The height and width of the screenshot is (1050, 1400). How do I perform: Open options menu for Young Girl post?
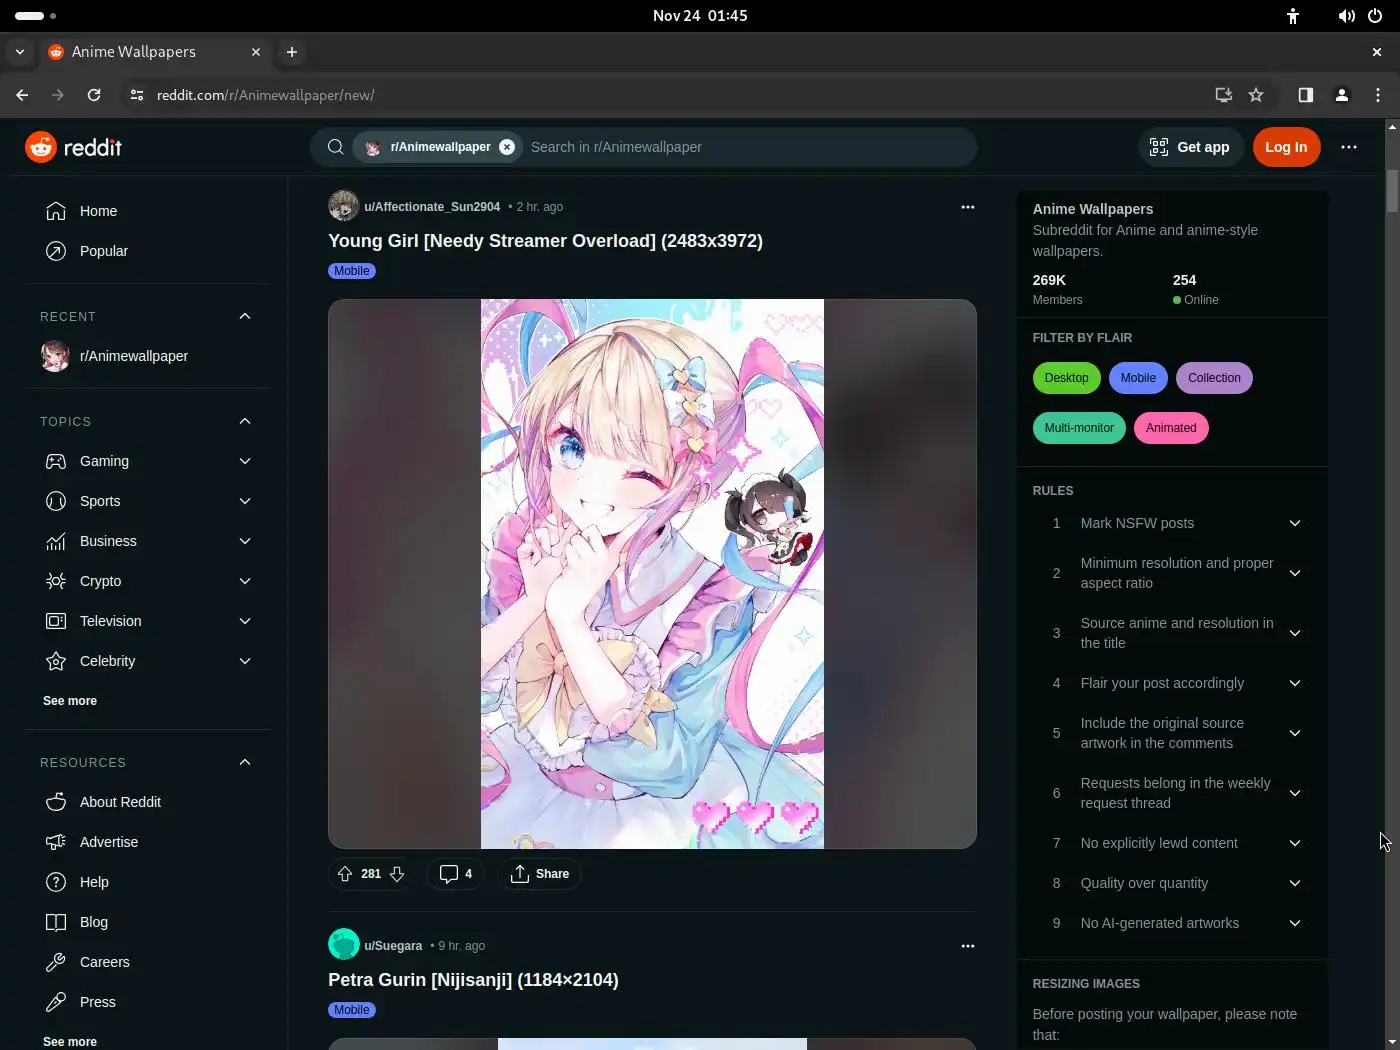tap(967, 207)
